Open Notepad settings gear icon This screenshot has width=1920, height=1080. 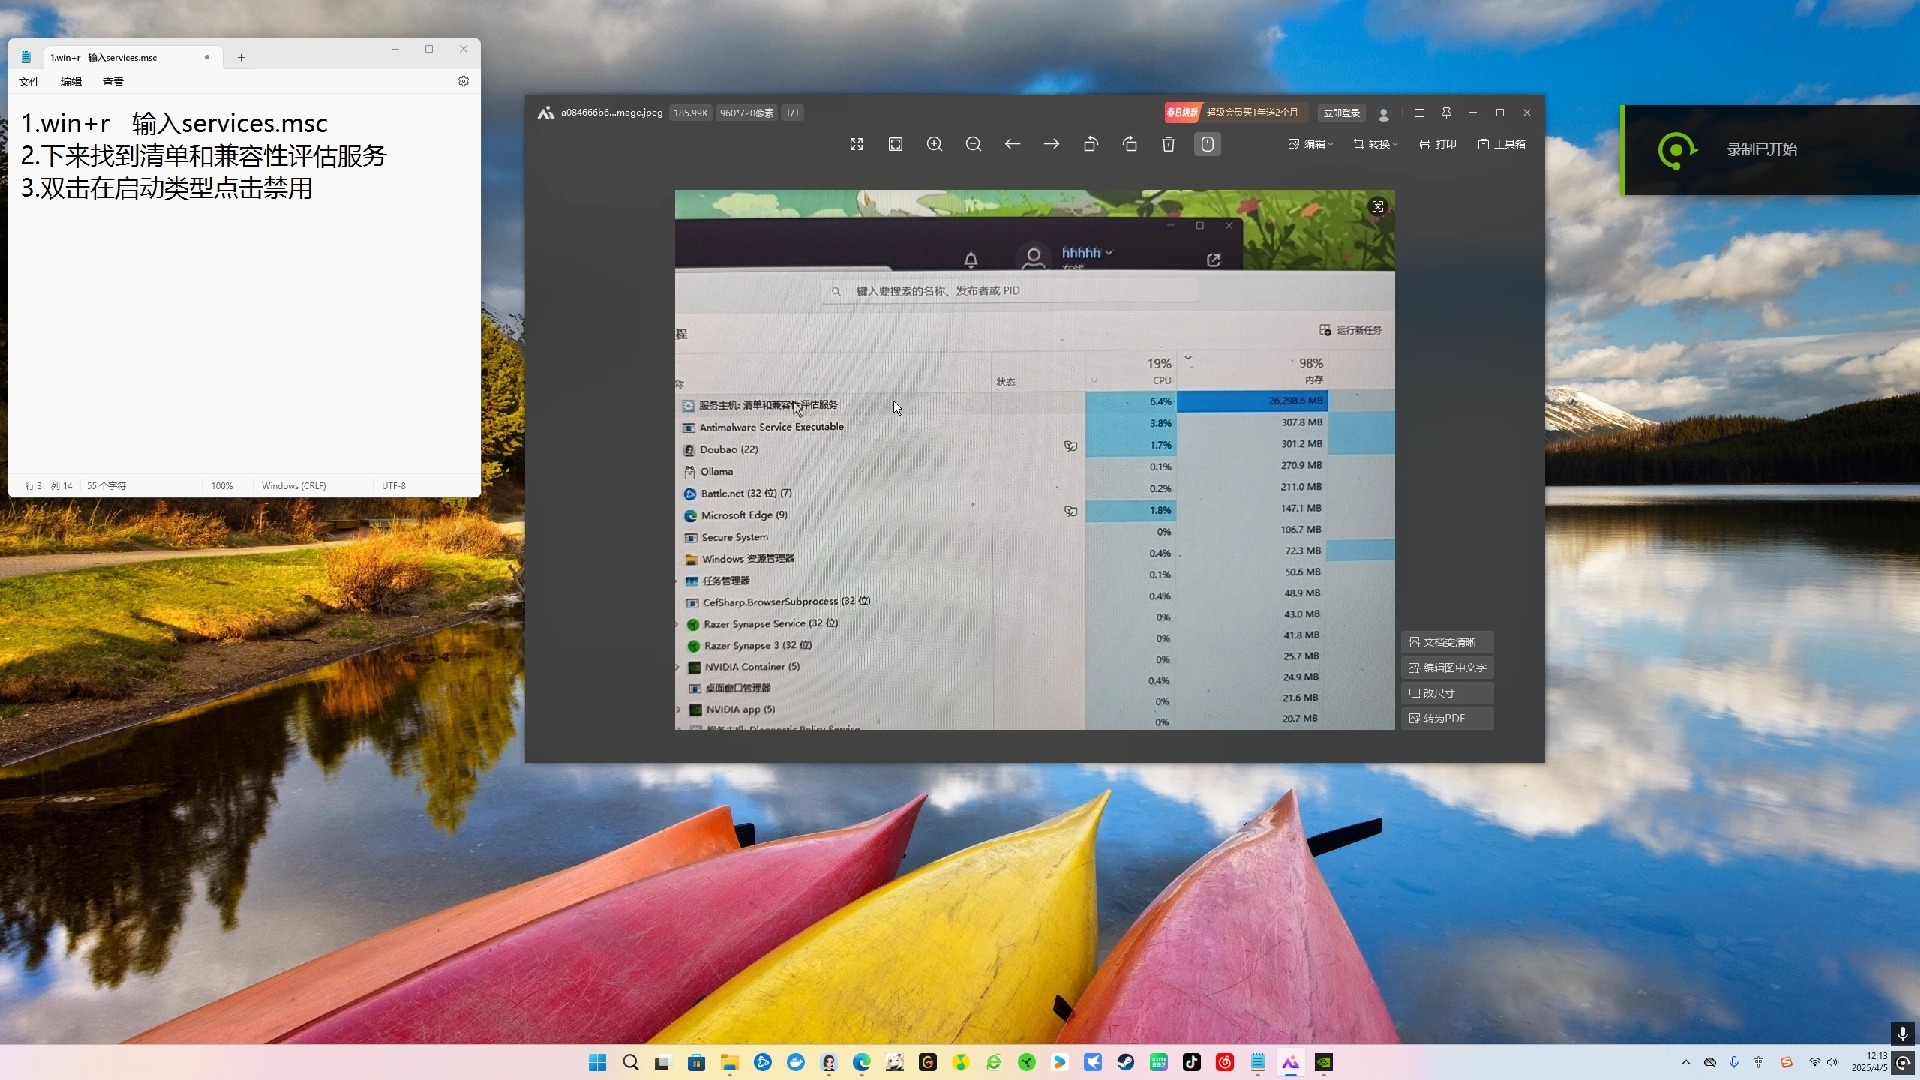463,81
